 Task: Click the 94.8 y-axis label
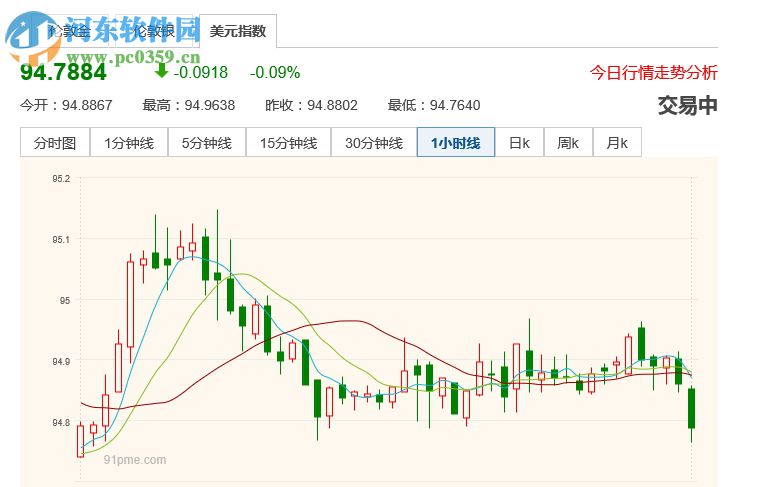click(61, 423)
